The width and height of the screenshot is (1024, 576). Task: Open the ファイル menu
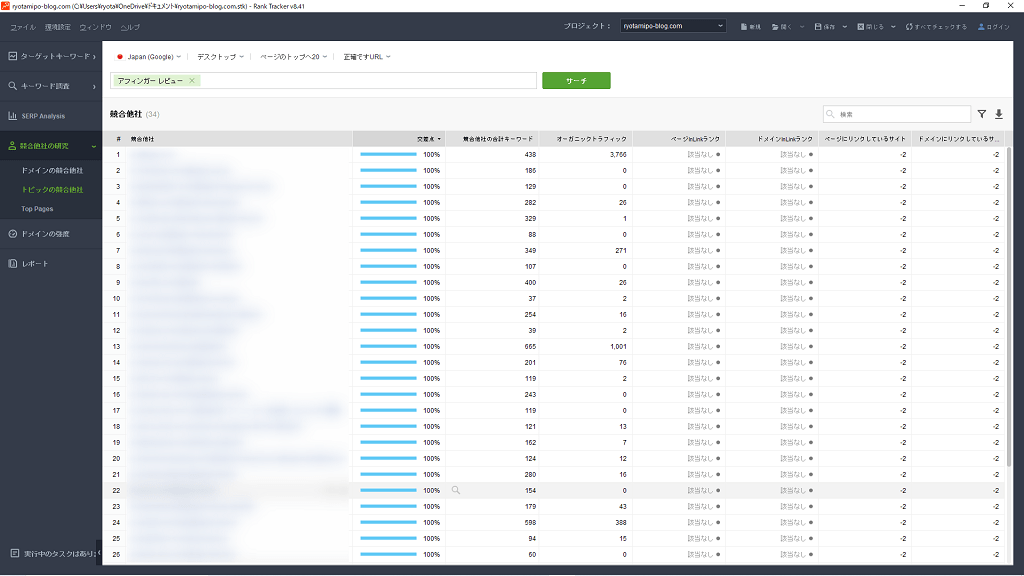pos(22,27)
